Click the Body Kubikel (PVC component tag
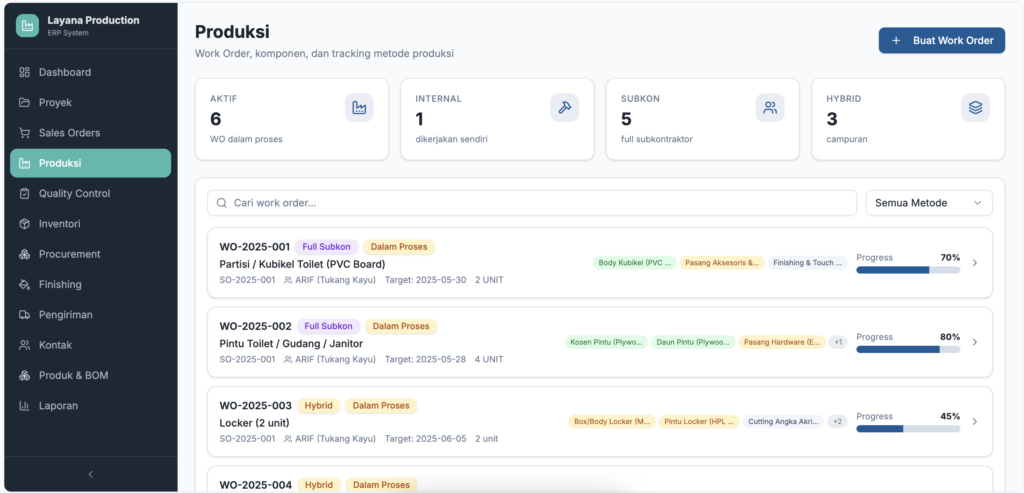 [x=635, y=262]
